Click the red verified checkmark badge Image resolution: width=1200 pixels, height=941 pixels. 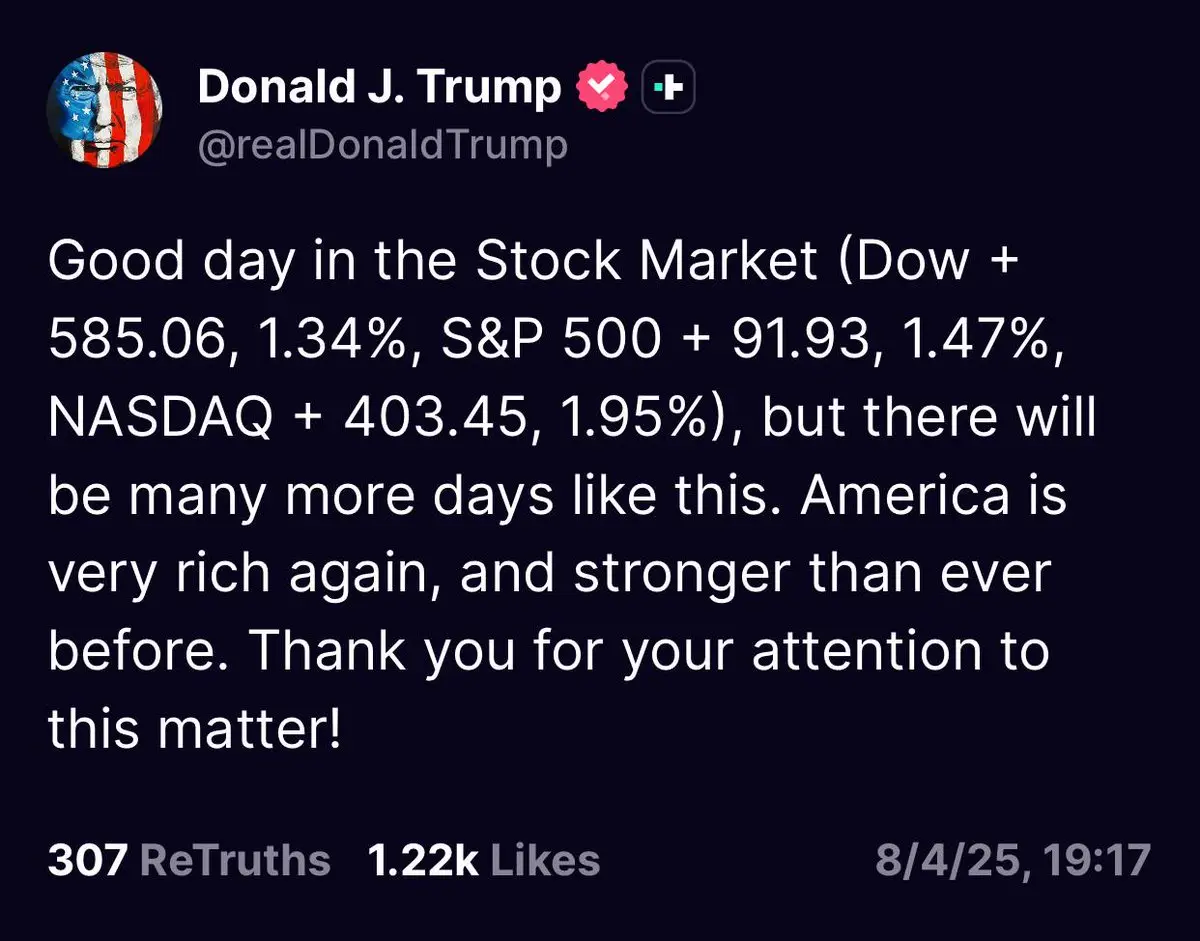tap(601, 89)
